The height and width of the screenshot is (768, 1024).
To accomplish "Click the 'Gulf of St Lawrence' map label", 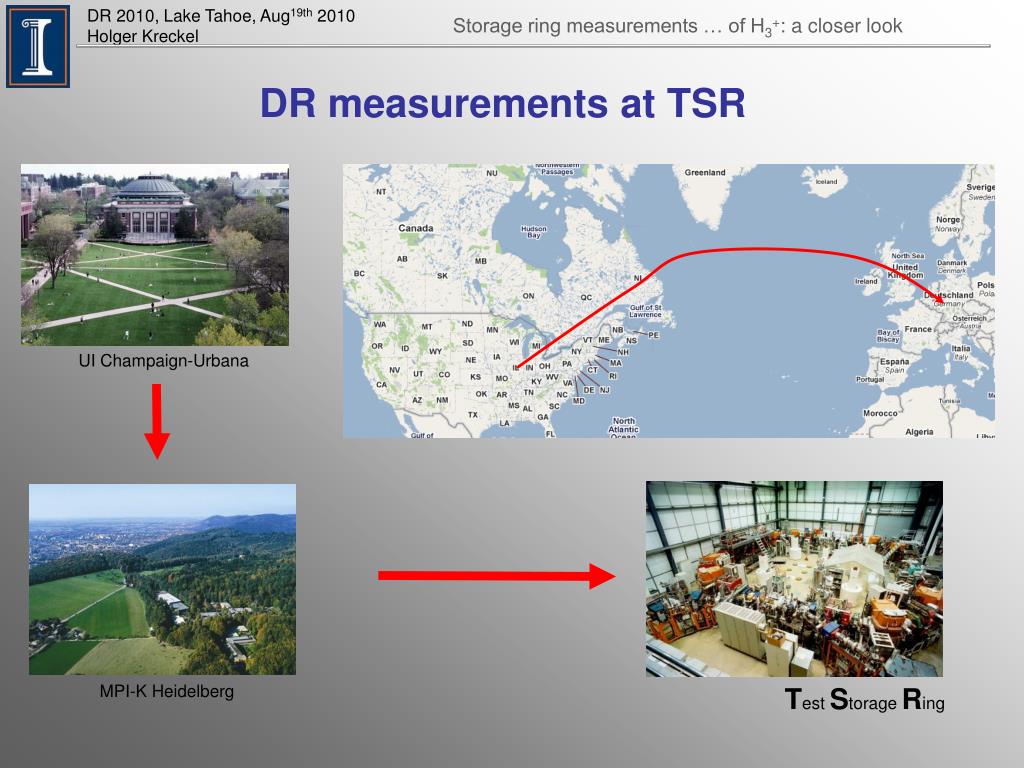I will coord(645,311).
